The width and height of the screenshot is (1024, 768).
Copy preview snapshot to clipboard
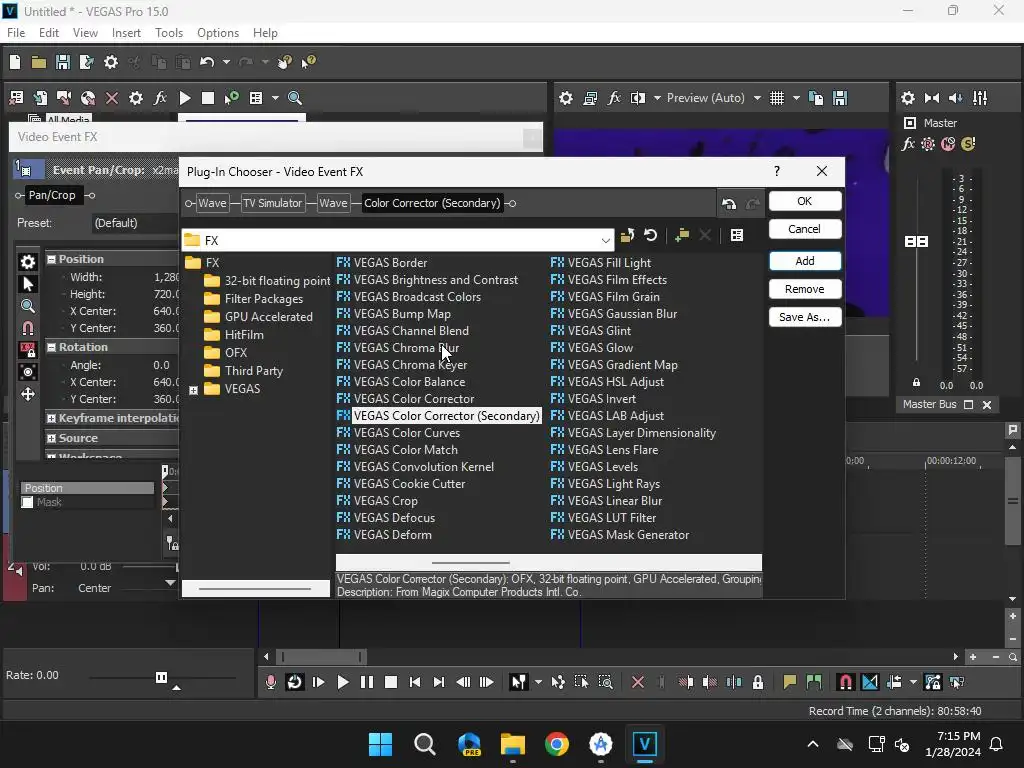click(x=816, y=98)
